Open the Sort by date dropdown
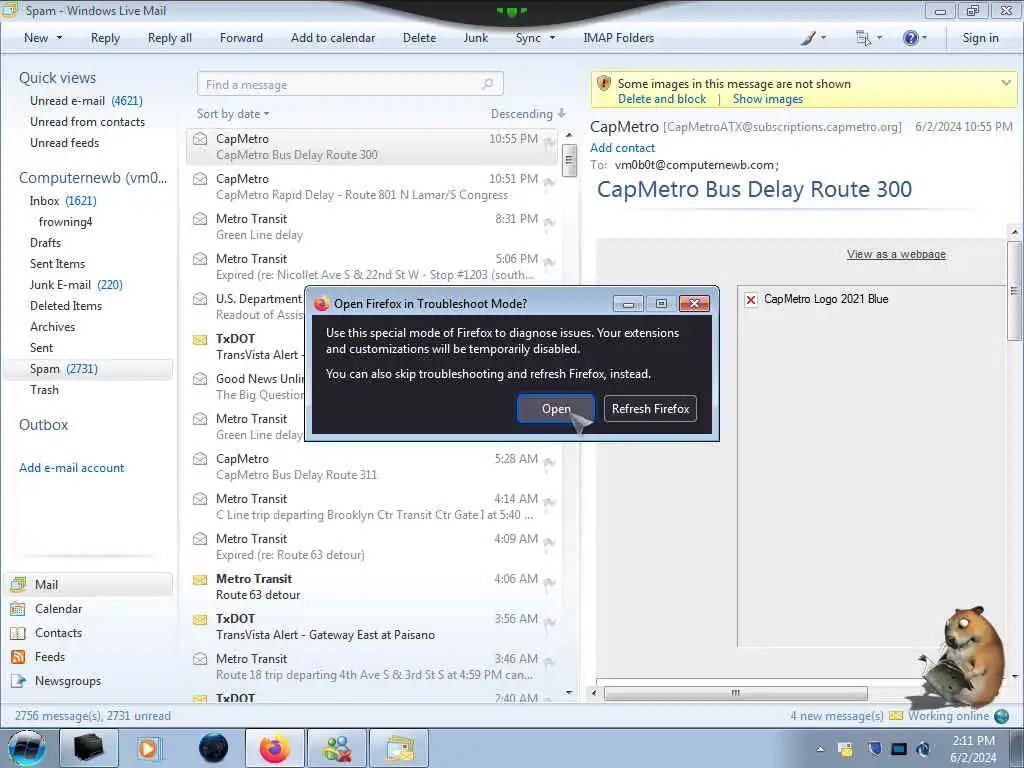The image size is (1024, 768). click(x=233, y=114)
